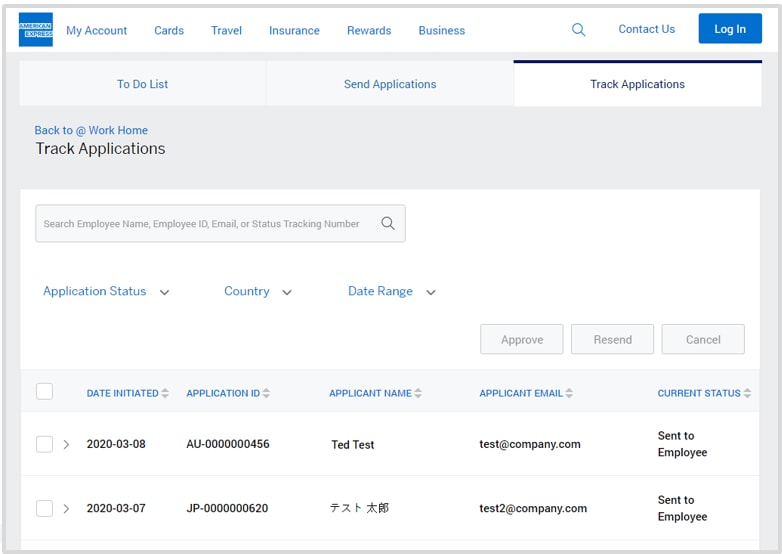Check the box for AU-0000000456 row

tap(44, 444)
